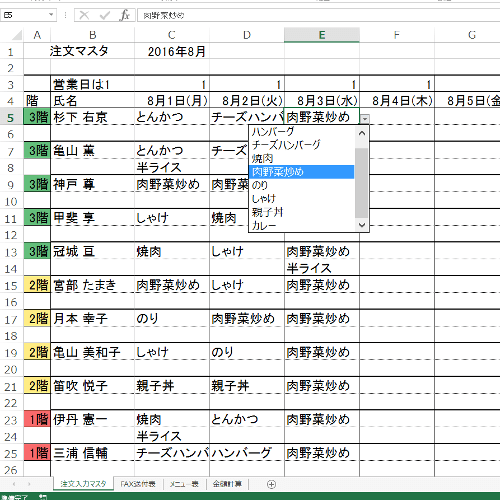The image size is (500, 500).
Task: Click the cell E5 validation dropdown arrow
Action: tap(365, 119)
